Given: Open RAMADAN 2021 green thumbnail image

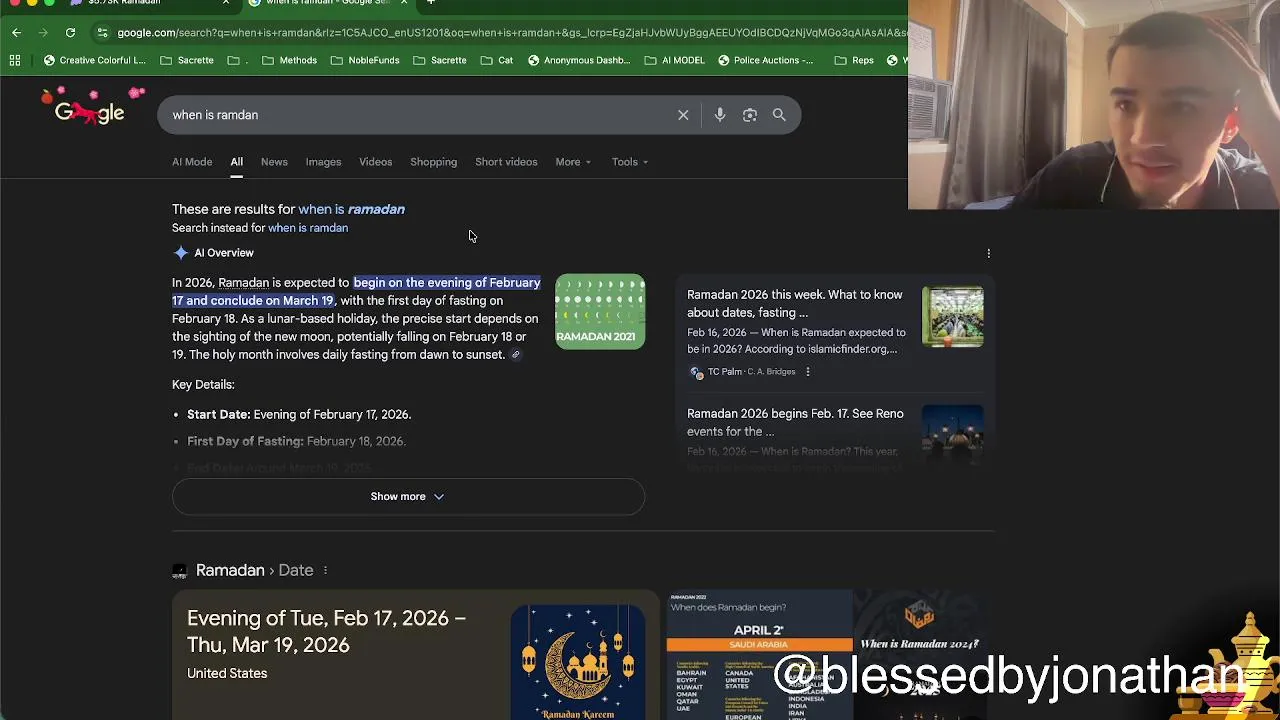Looking at the screenshot, I should 600,312.
